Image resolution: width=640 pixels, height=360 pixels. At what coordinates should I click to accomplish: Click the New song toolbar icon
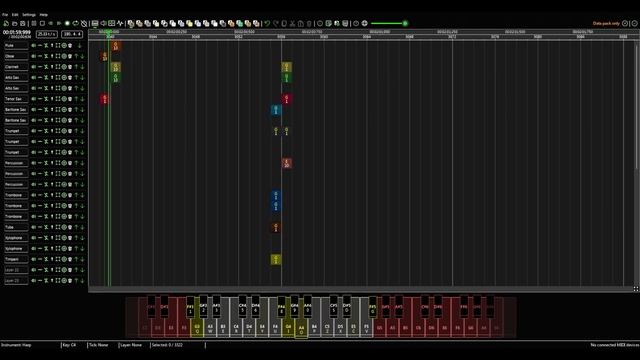click(6, 23)
